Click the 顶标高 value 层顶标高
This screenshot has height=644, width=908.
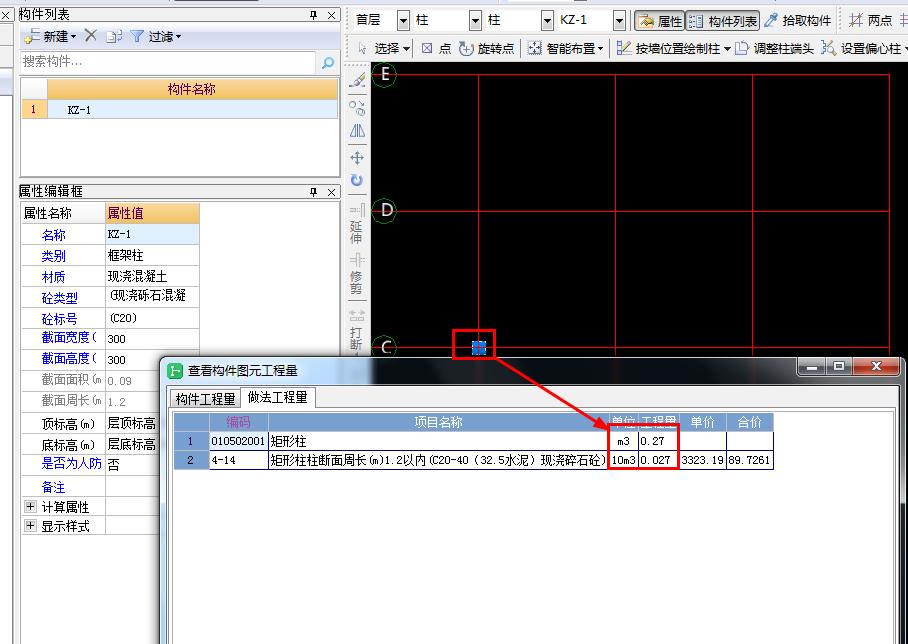pyautogui.click(x=133, y=423)
